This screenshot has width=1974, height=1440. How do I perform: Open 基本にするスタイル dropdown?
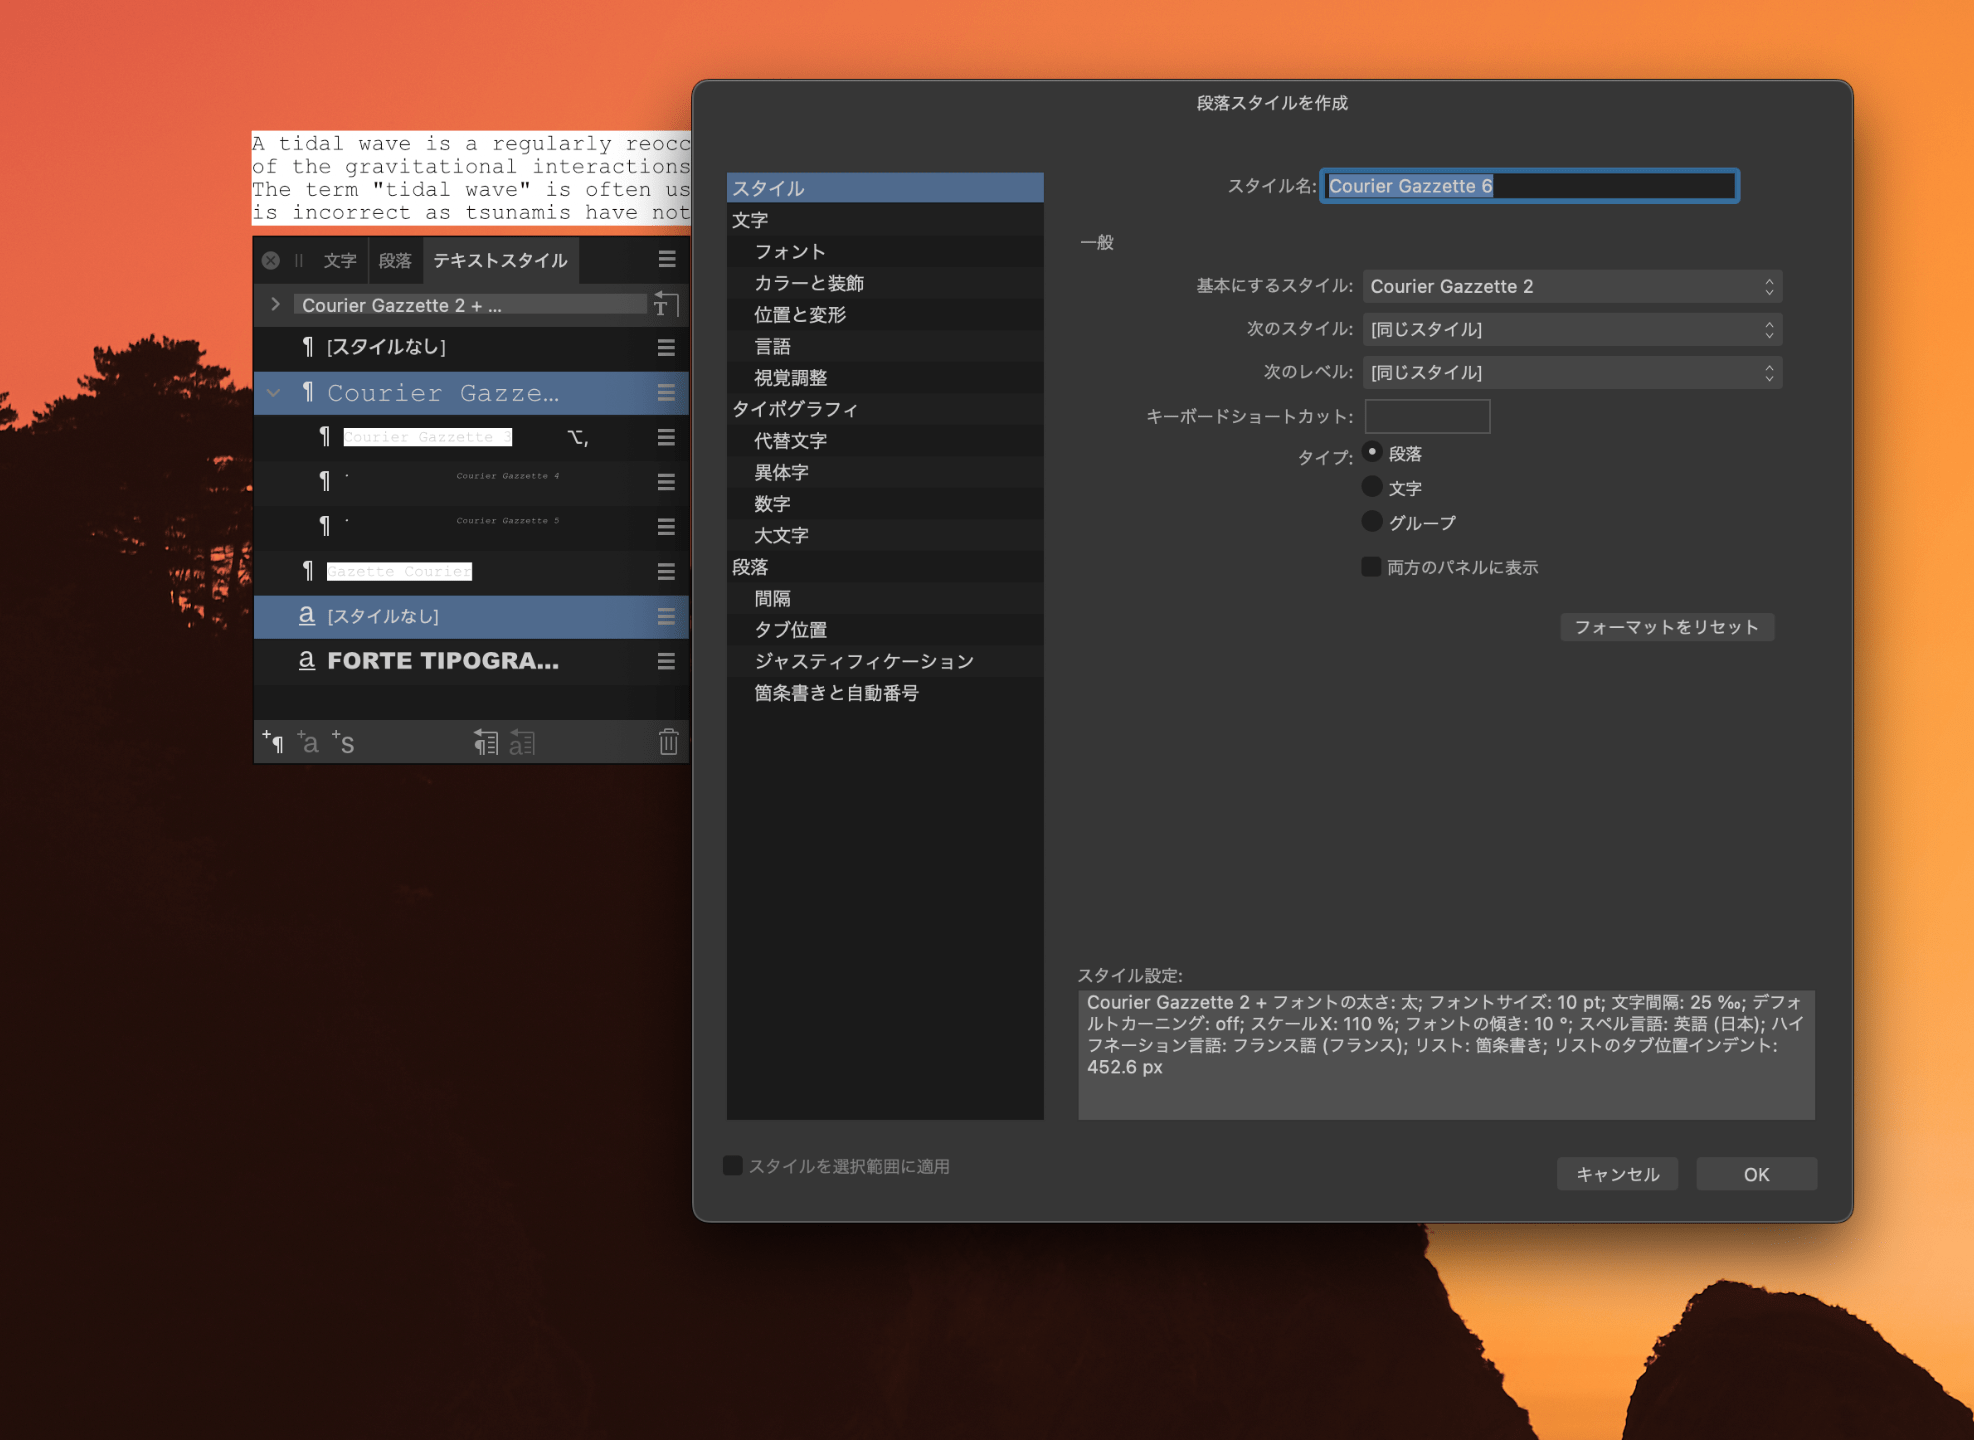[1572, 286]
